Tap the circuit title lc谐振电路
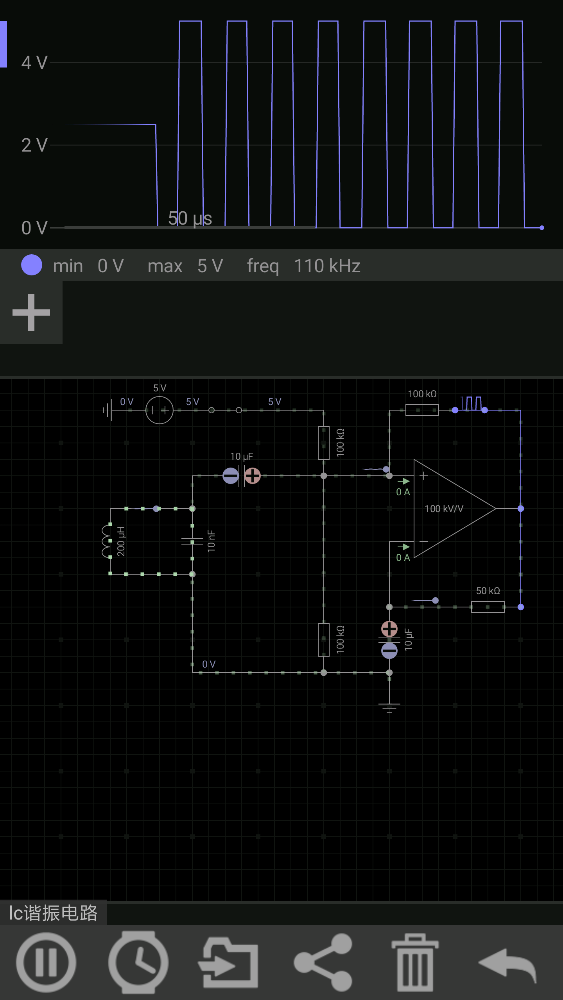Screen dimensions: 563x1000 54,913
